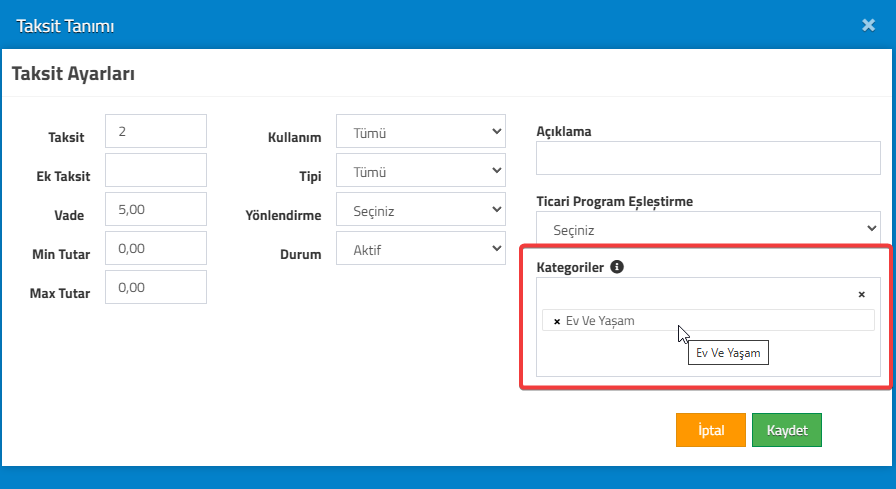The height and width of the screenshot is (489, 896).
Task: Focus the Taksit input field
Action: point(155,131)
